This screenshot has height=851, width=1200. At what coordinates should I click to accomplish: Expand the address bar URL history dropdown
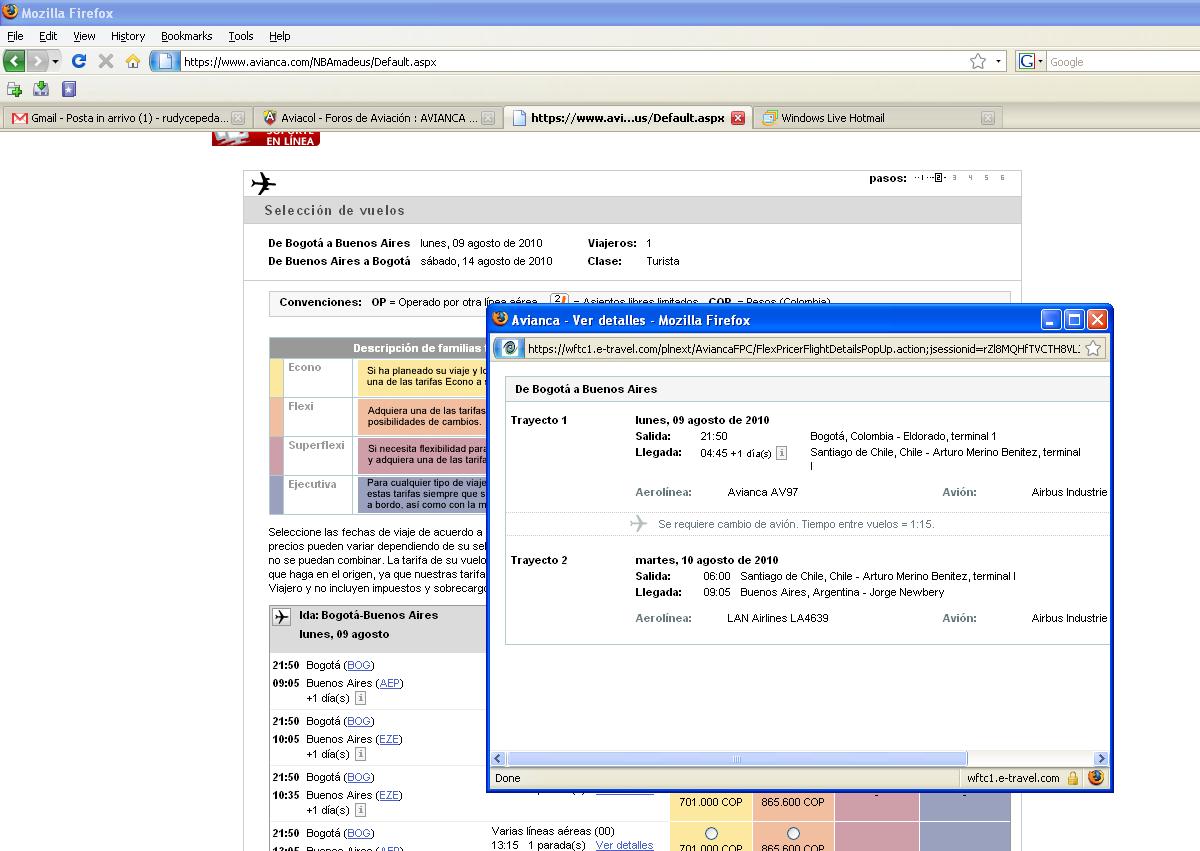(998, 61)
